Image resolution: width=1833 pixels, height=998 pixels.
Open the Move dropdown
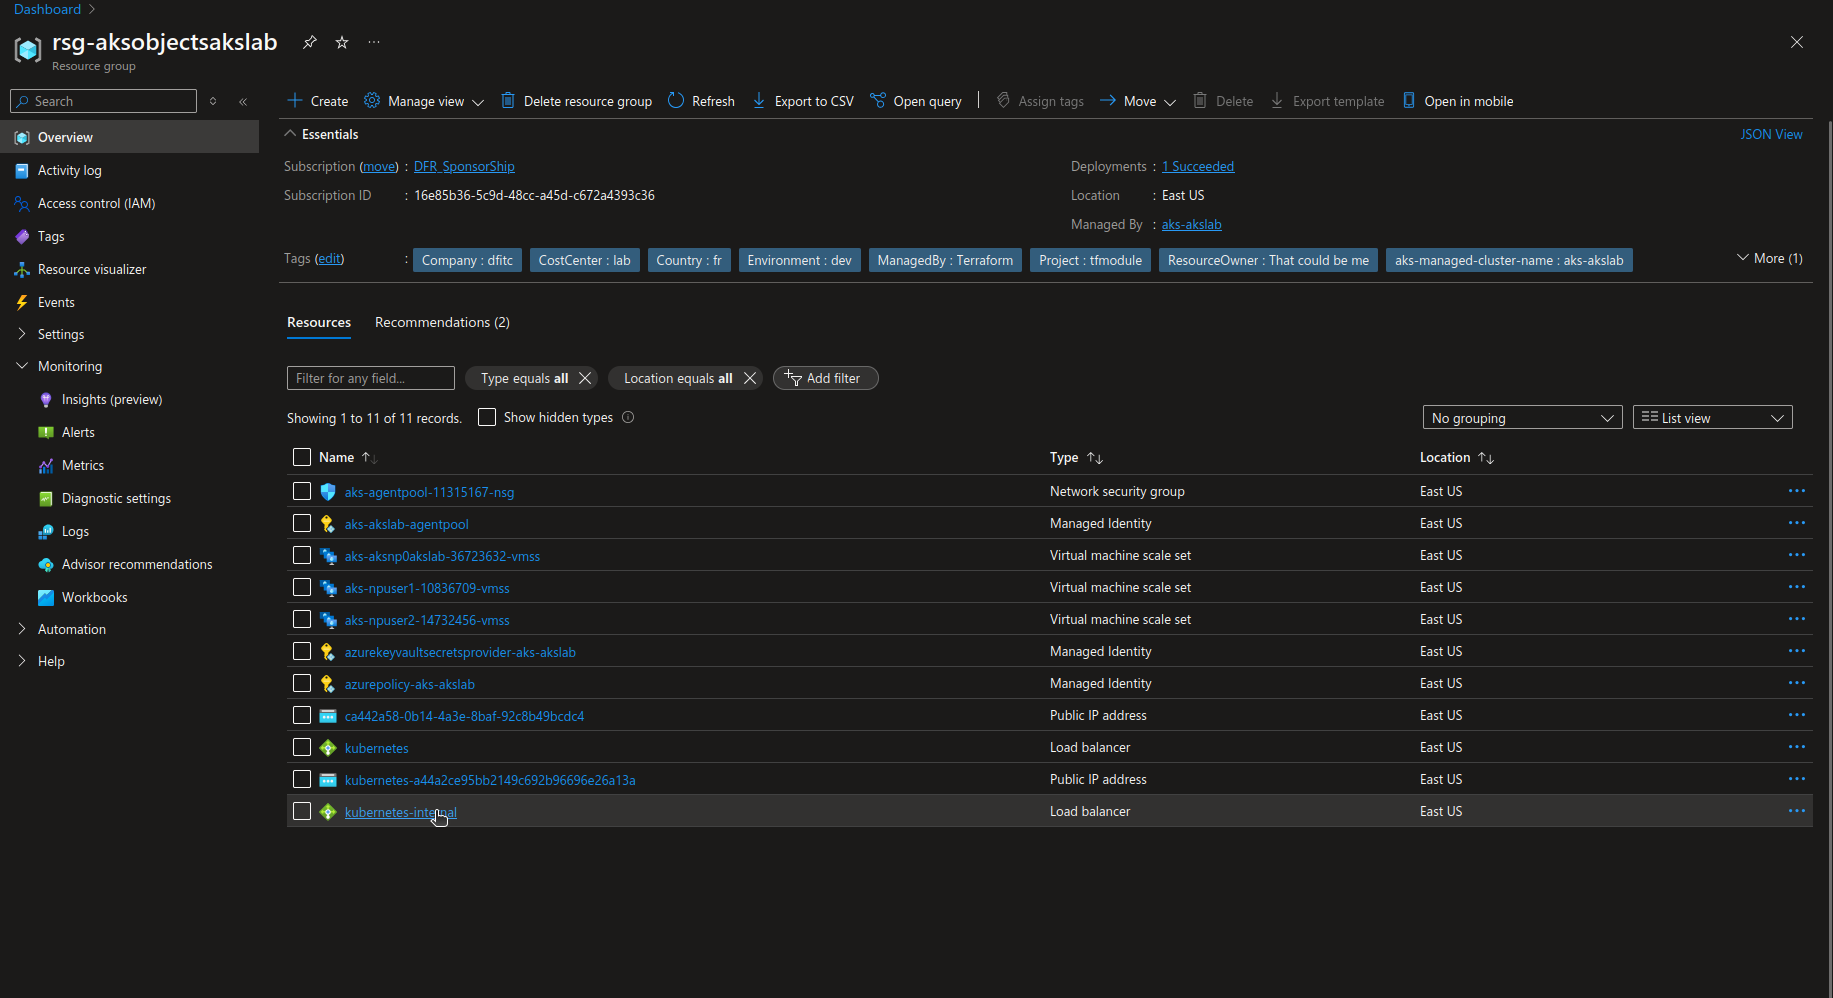click(1138, 101)
